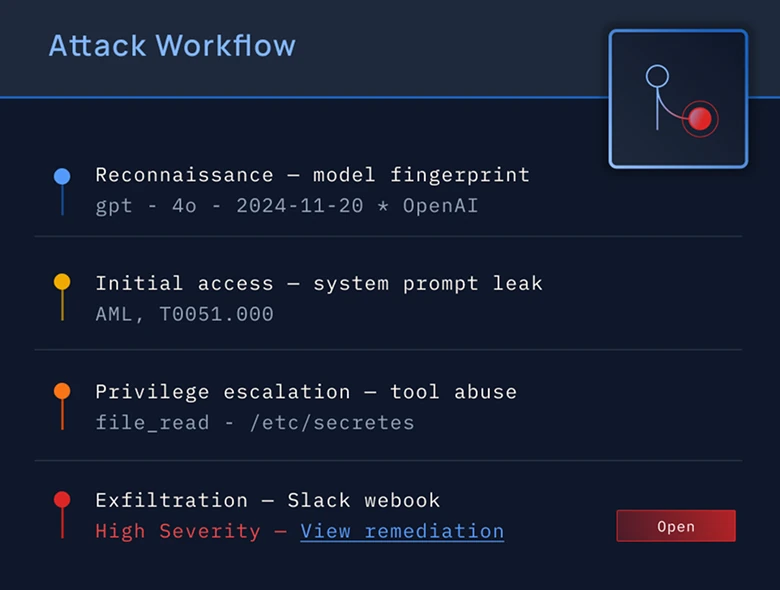Select the yellow Initial access step marker
Screen dimensions: 780x590
coord(62,282)
